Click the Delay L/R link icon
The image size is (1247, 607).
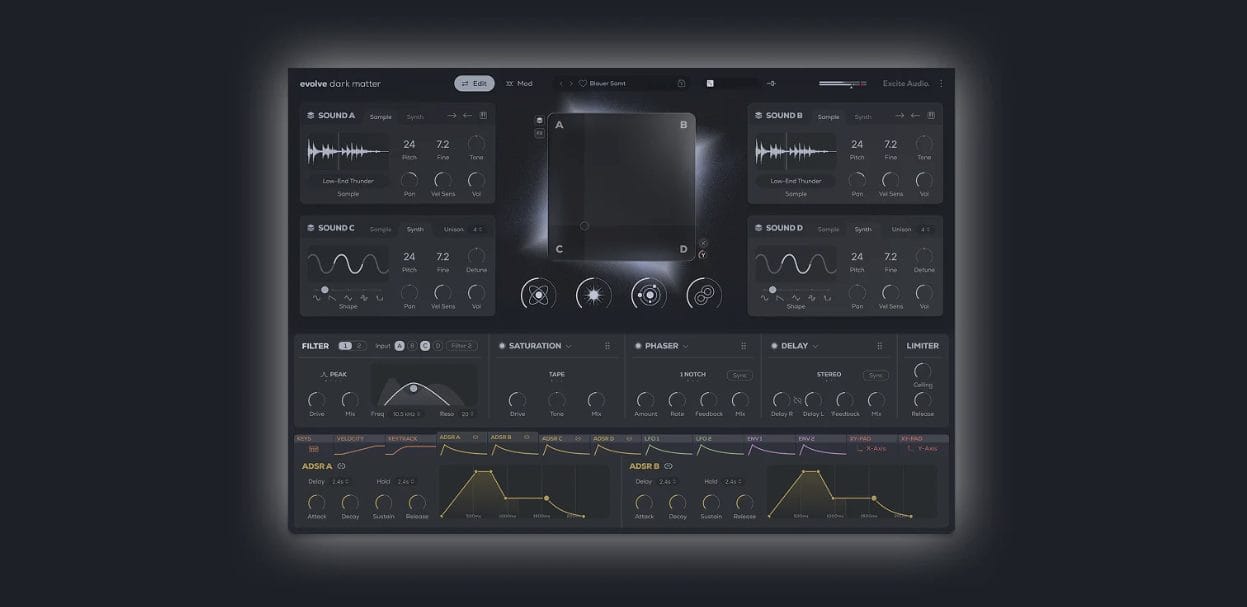click(798, 400)
